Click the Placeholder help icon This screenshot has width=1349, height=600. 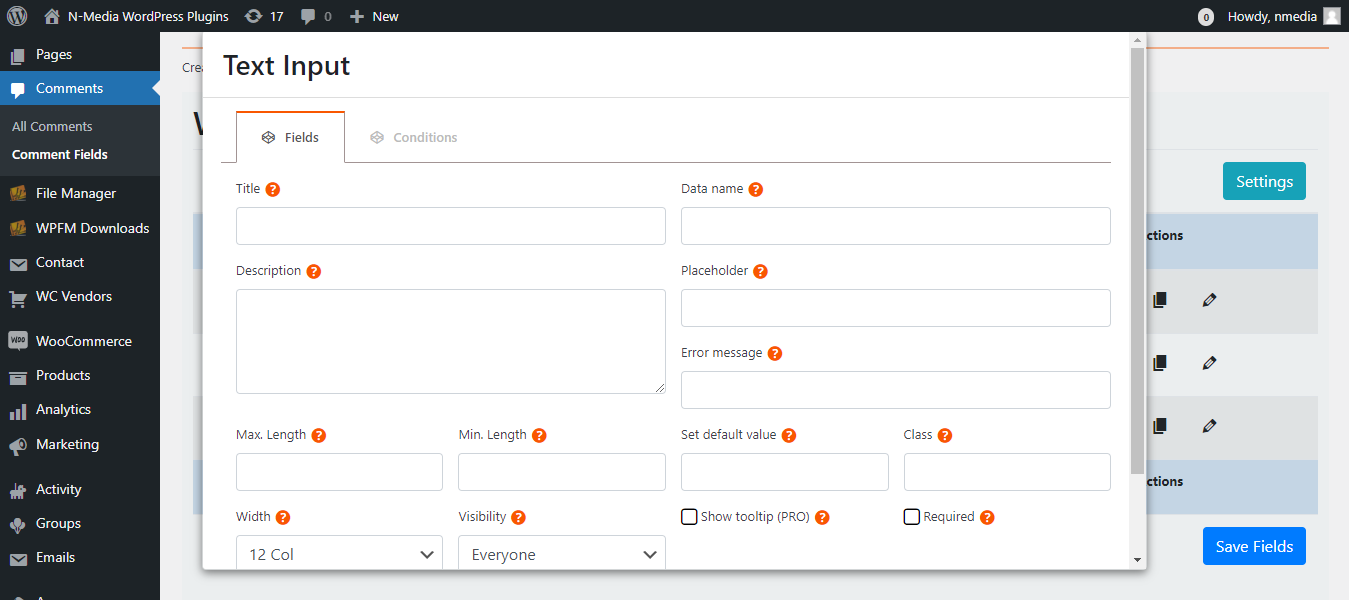[761, 271]
